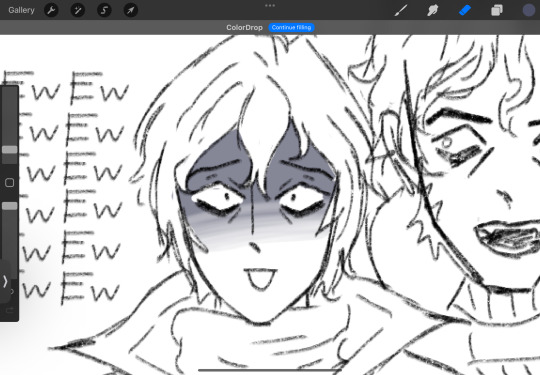Open the active color picker

click(x=529, y=10)
